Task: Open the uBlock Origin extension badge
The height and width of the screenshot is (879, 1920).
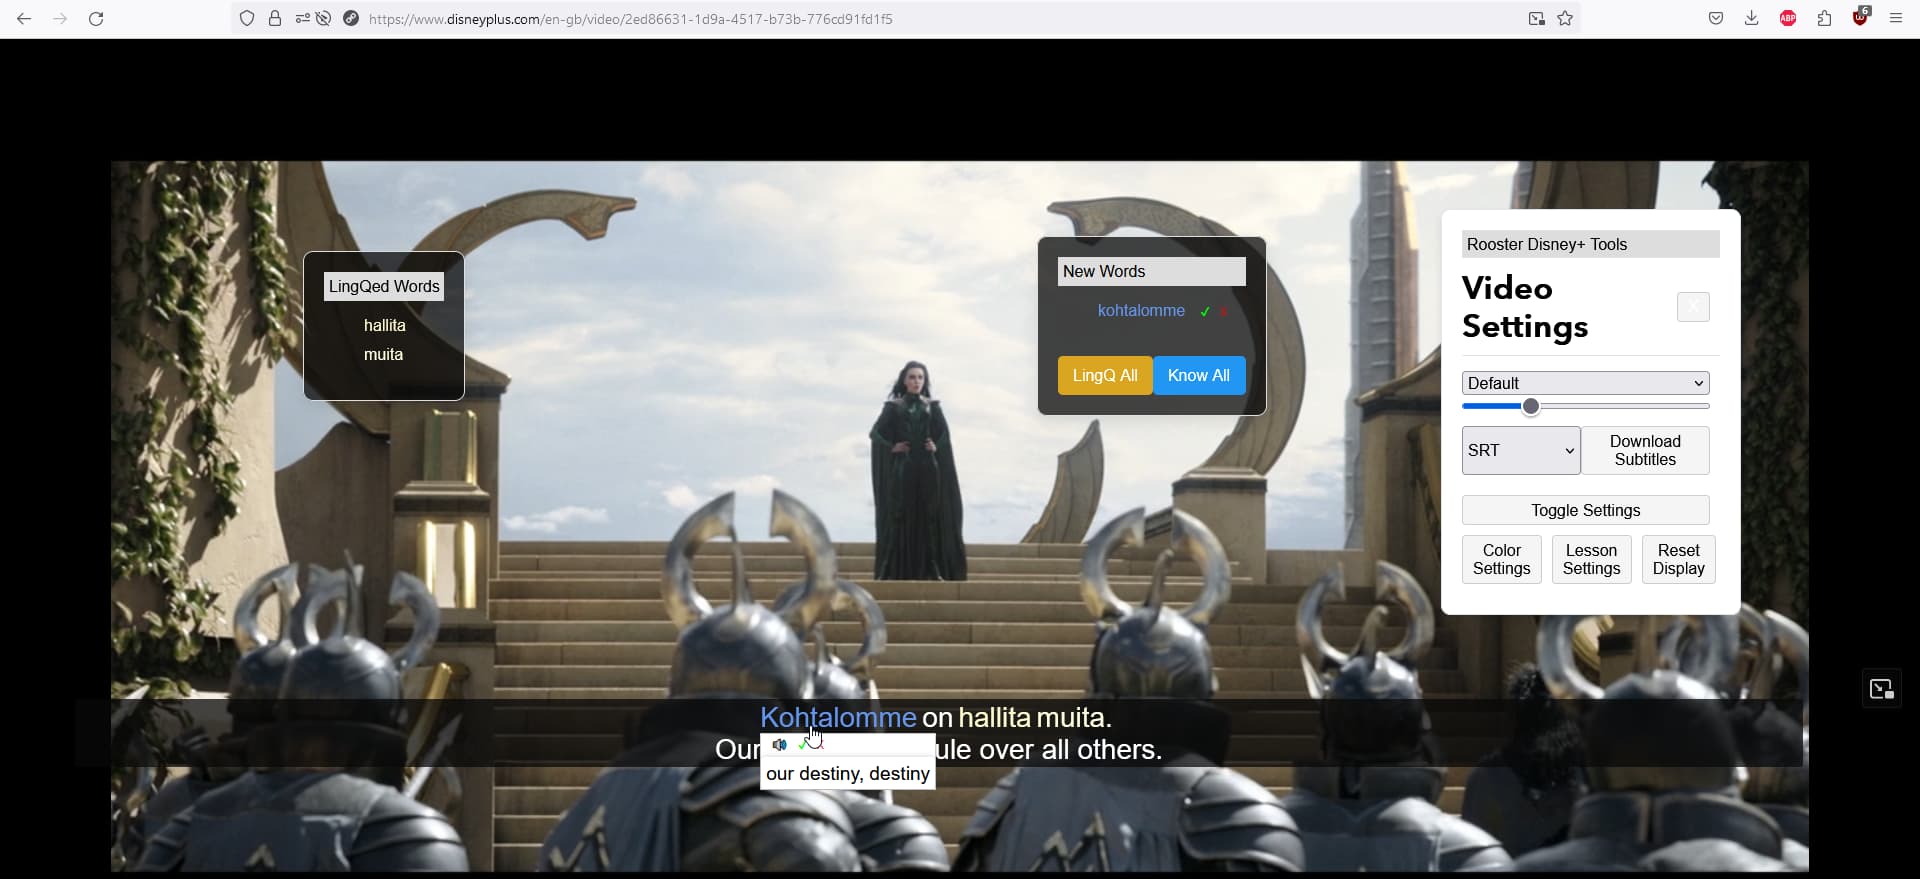Action: 1860,17
